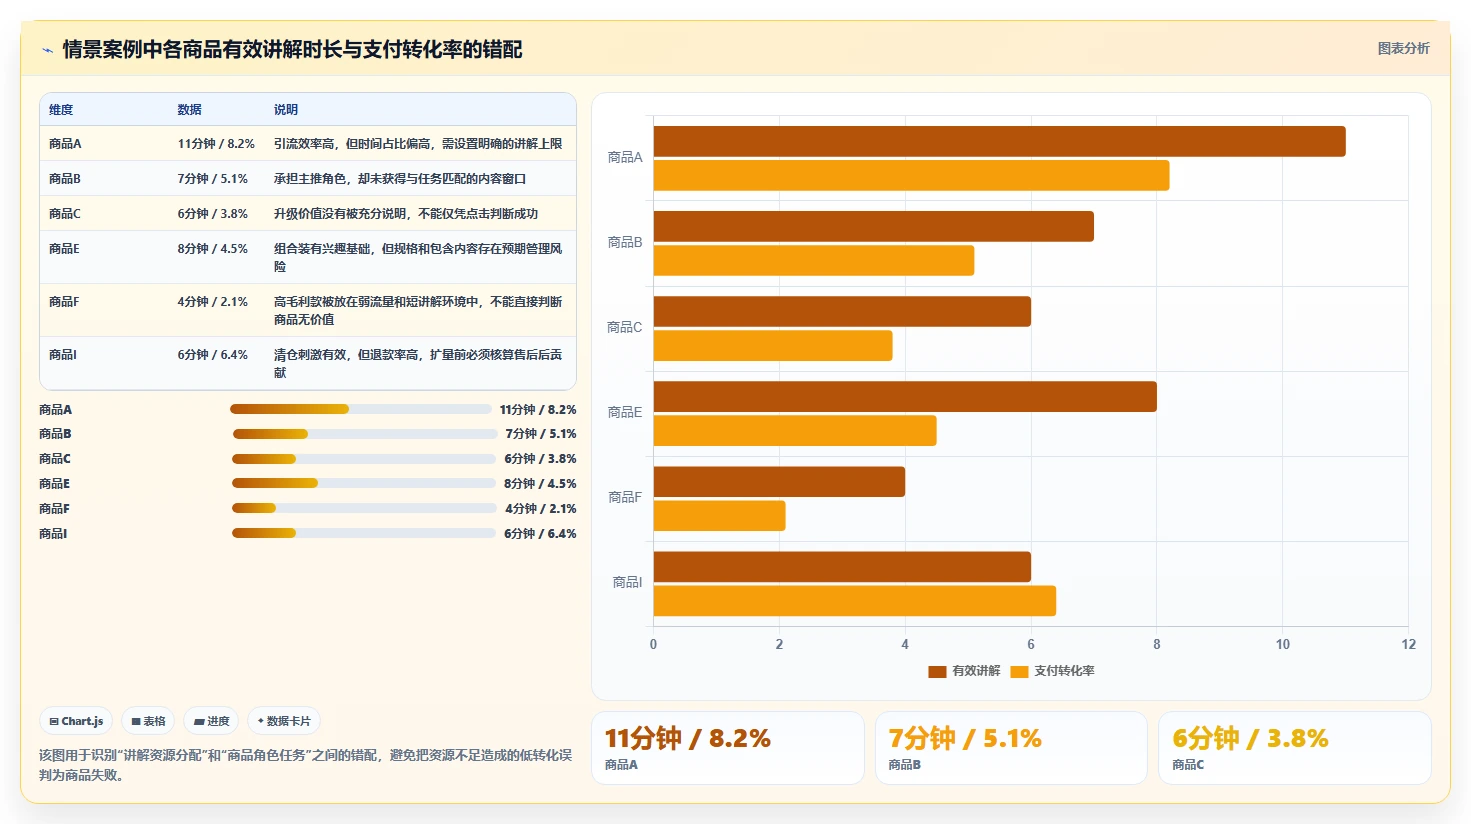Click the 进度 tag chip
The width and height of the screenshot is (1471, 824).
pyautogui.click(x=211, y=721)
